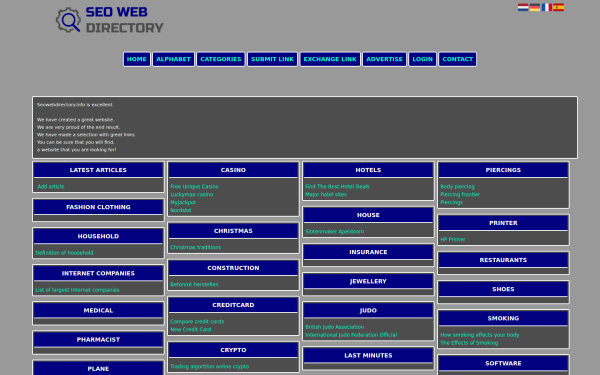Open the FASHION CLOTHING category
Image resolution: width=600 pixels, height=375 pixels.
98,207
